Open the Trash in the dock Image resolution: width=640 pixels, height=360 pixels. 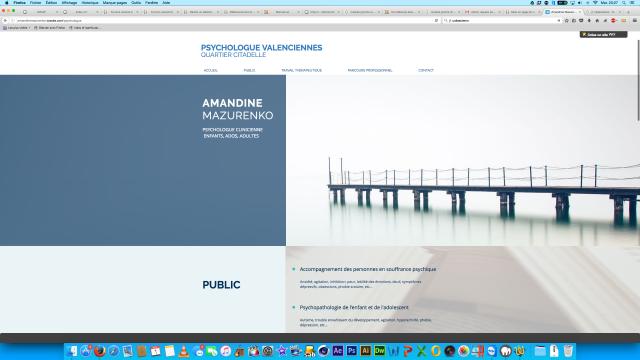(x=568, y=351)
